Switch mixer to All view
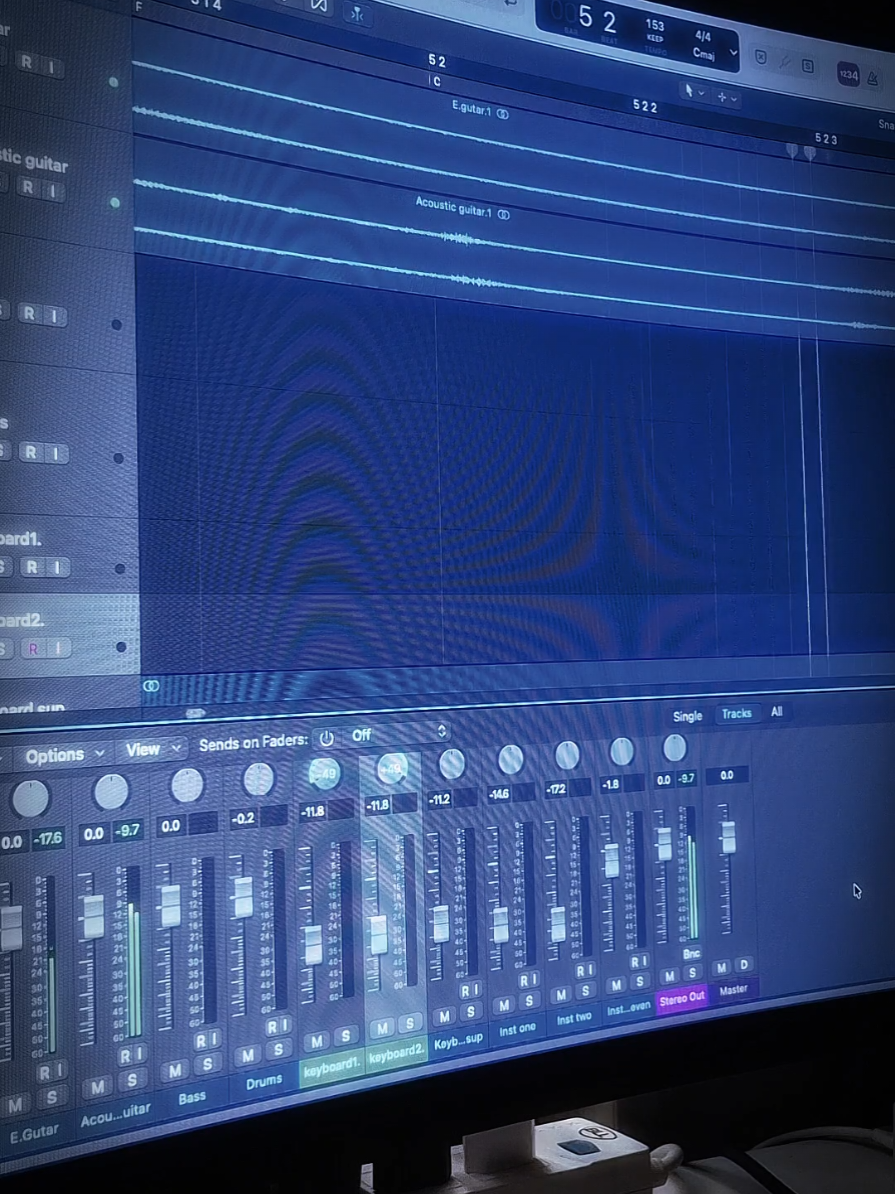Image resolution: width=895 pixels, height=1194 pixels. (x=776, y=711)
